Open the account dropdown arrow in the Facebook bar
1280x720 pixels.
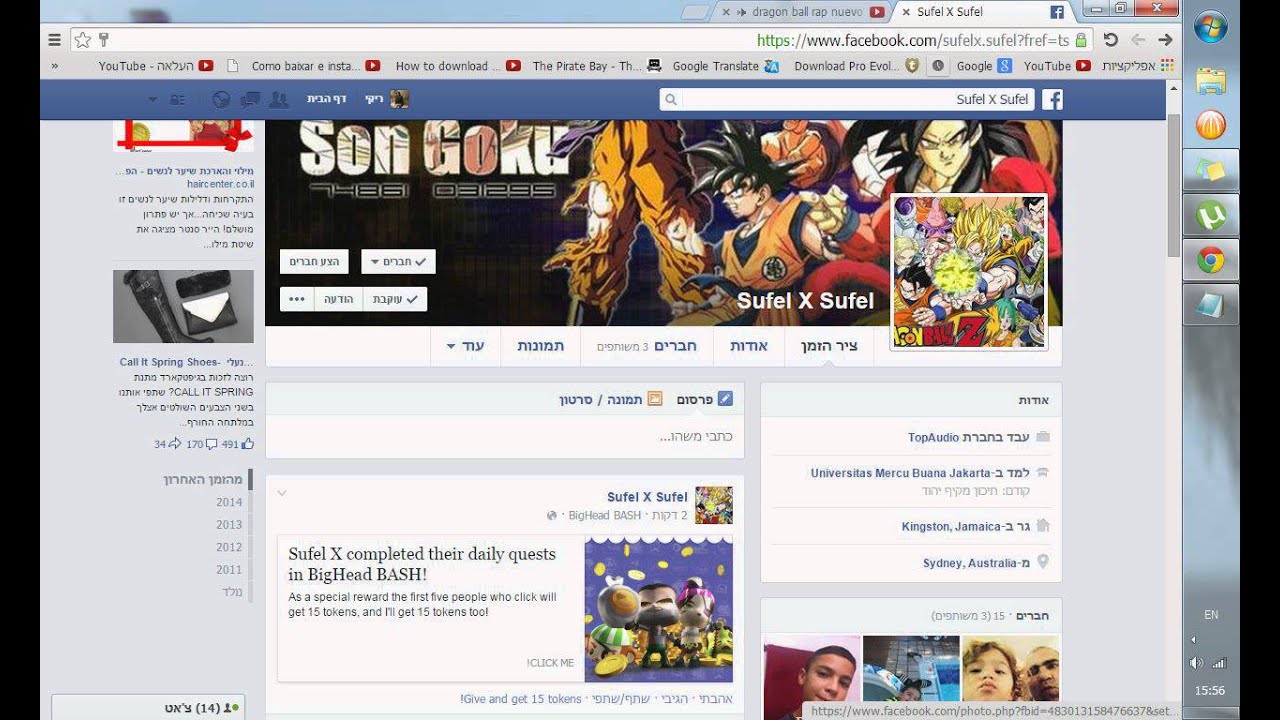pyautogui.click(x=153, y=99)
